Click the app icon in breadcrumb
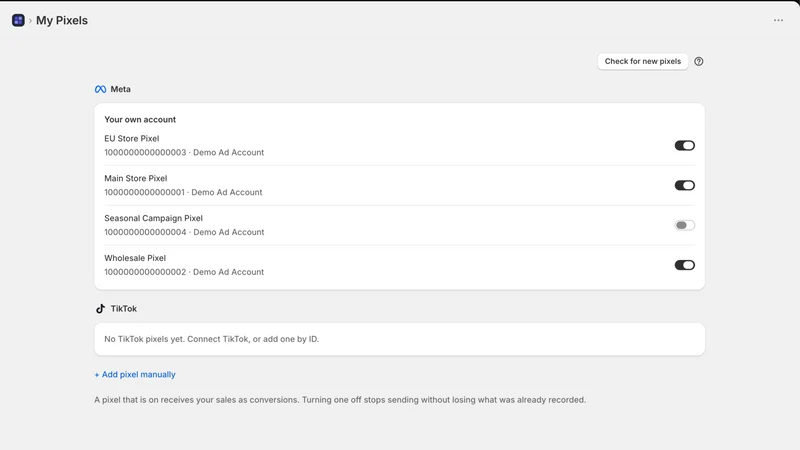This screenshot has height=450, width=800. [18, 20]
